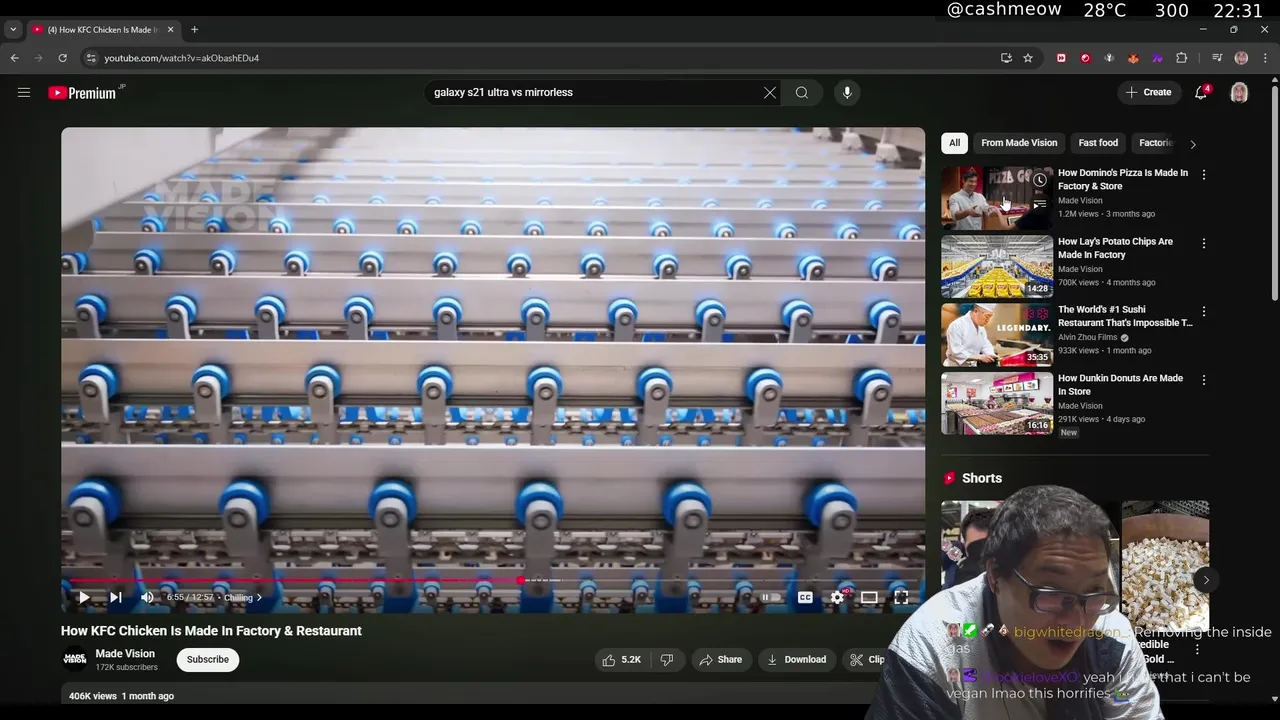Reload the page
Image resolution: width=1280 pixels, height=720 pixels.
(62, 58)
